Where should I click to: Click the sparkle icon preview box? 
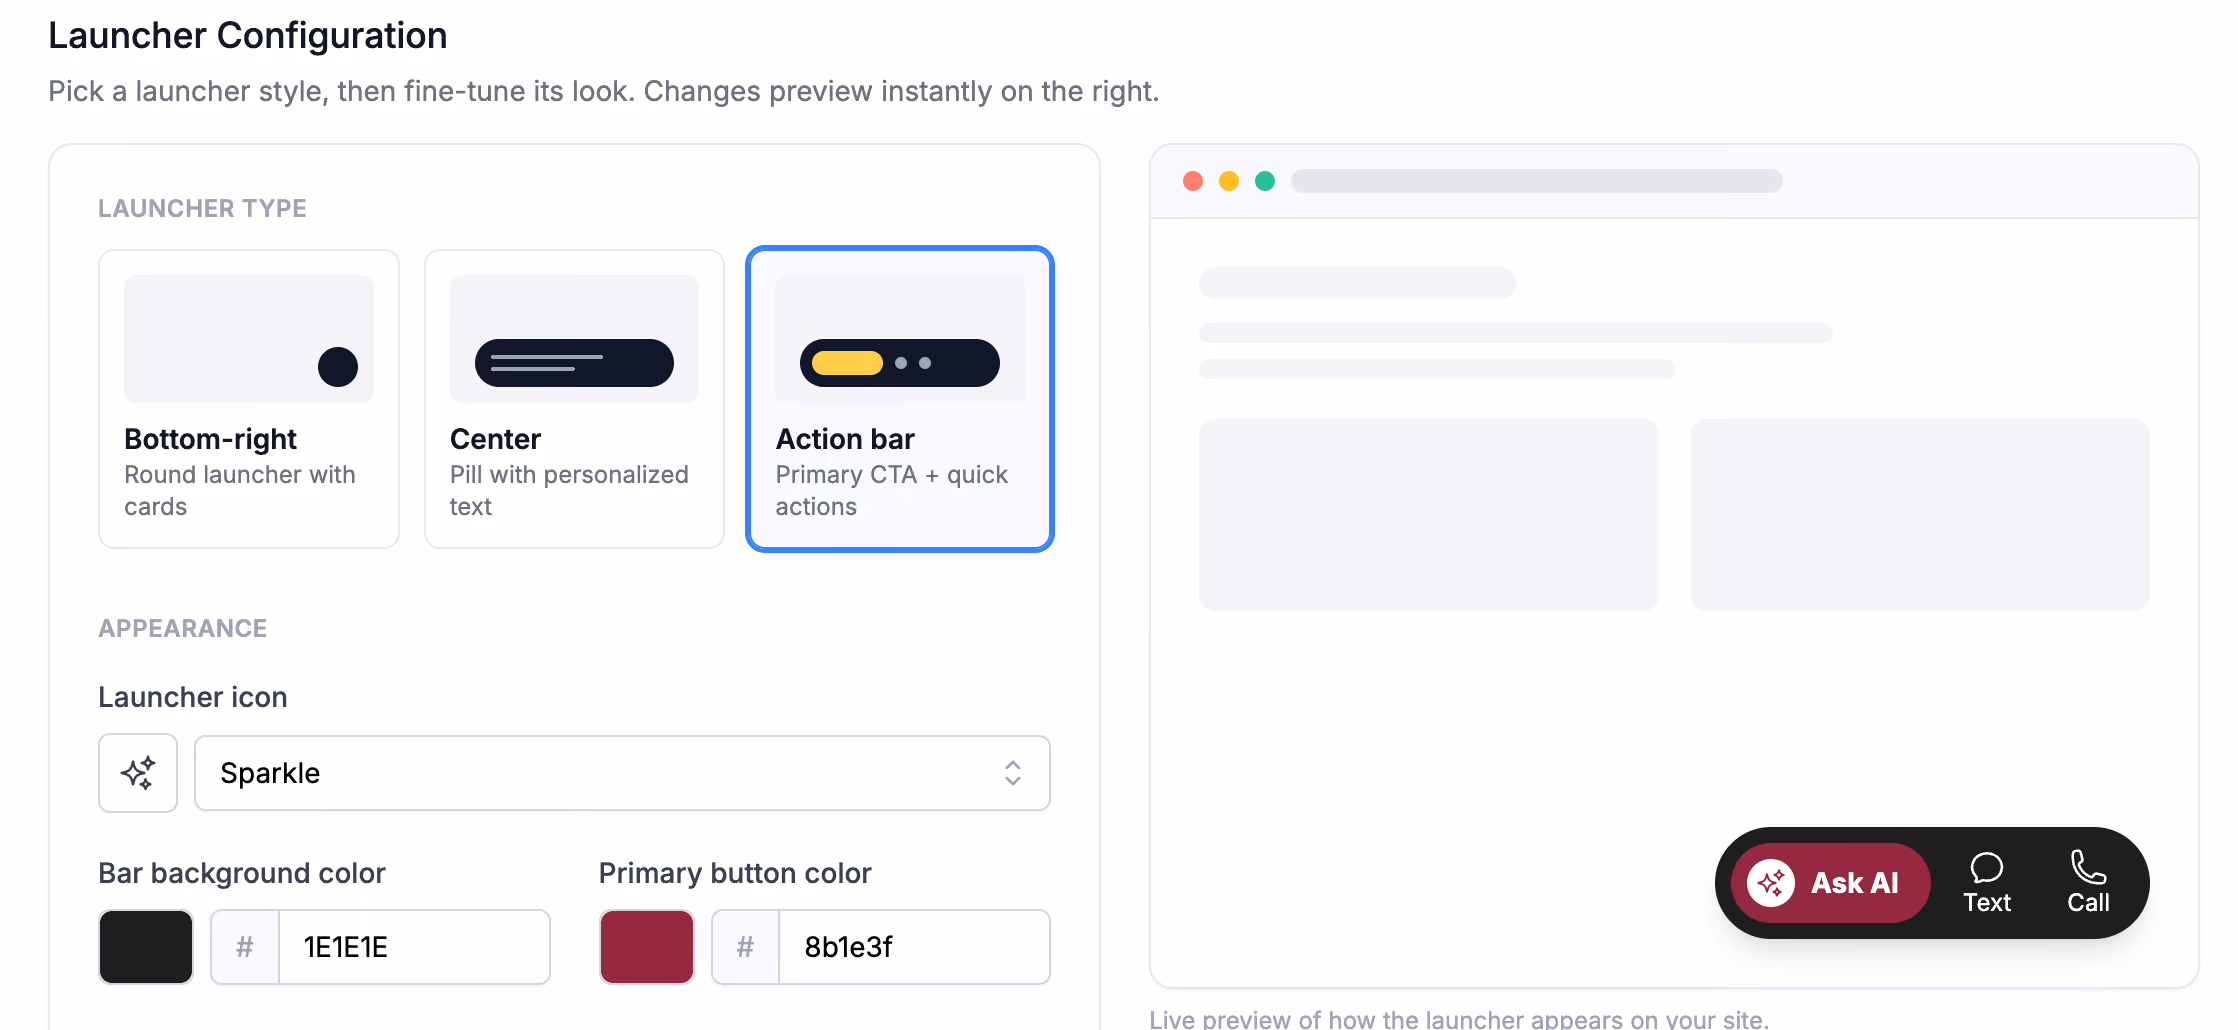click(x=138, y=773)
